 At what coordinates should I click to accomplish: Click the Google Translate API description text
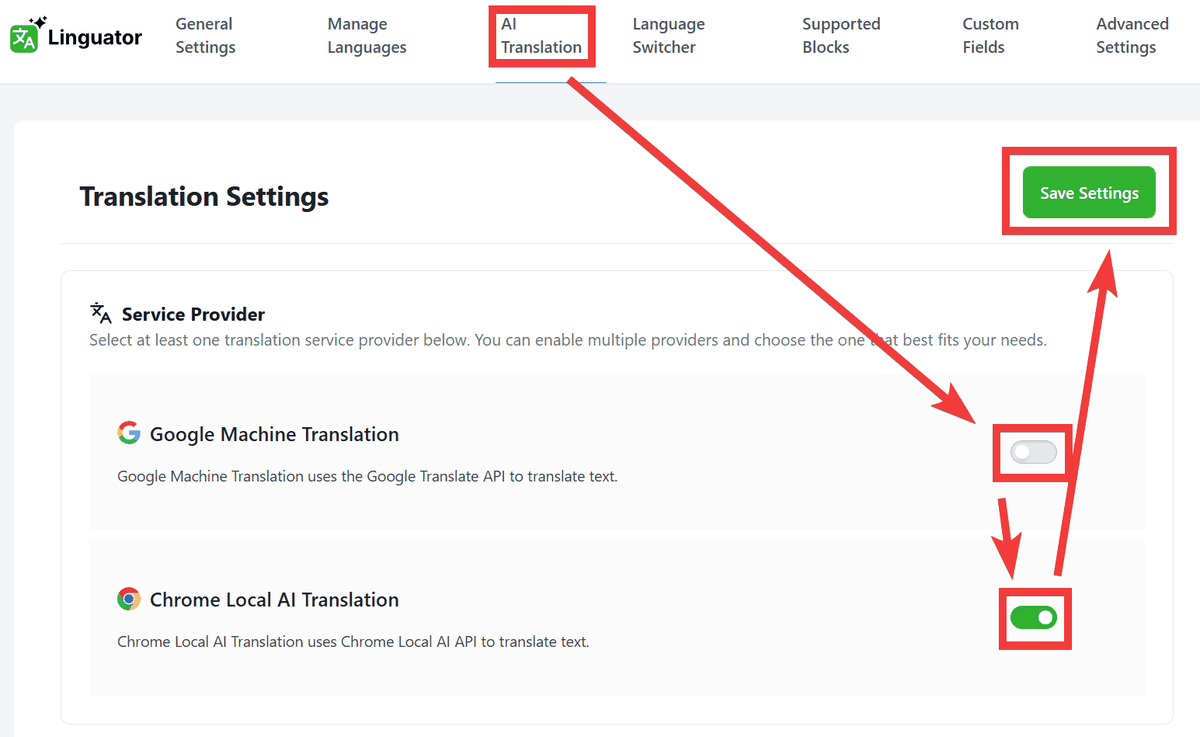[x=367, y=476]
